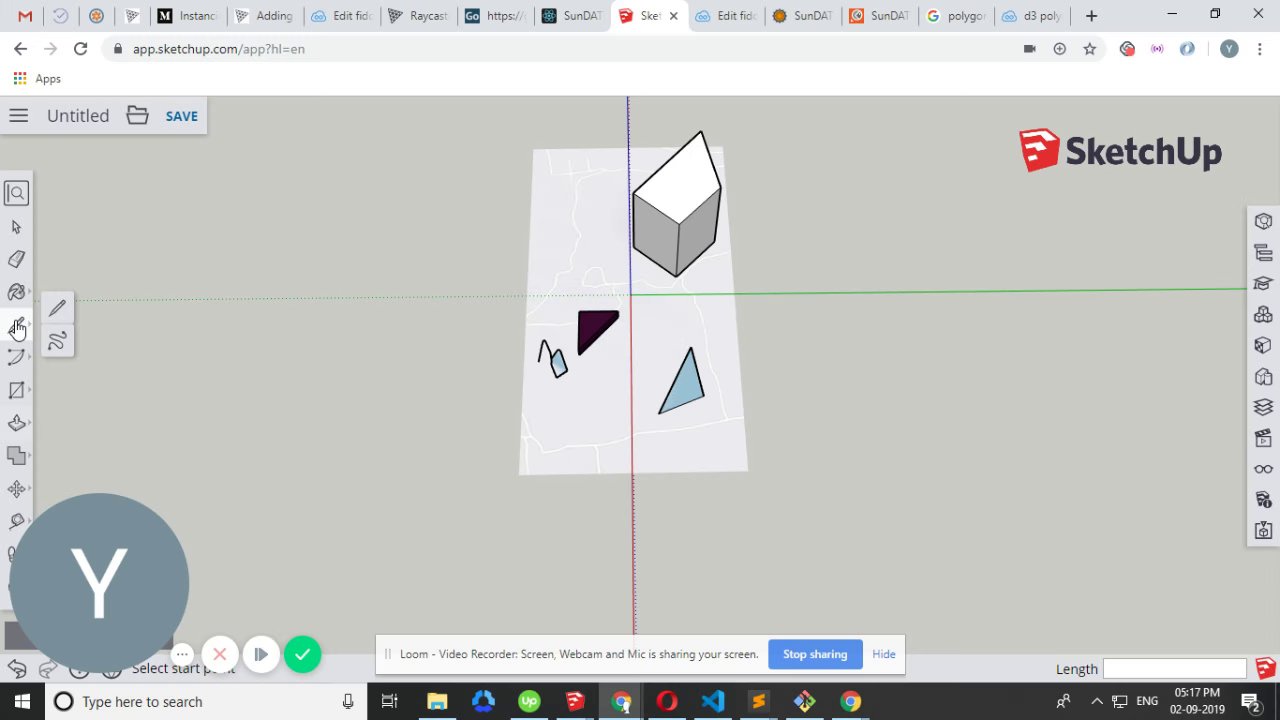This screenshot has width=1280, height=720.
Task: Open the Chrome three-dot menu
Action: click(x=1259, y=49)
